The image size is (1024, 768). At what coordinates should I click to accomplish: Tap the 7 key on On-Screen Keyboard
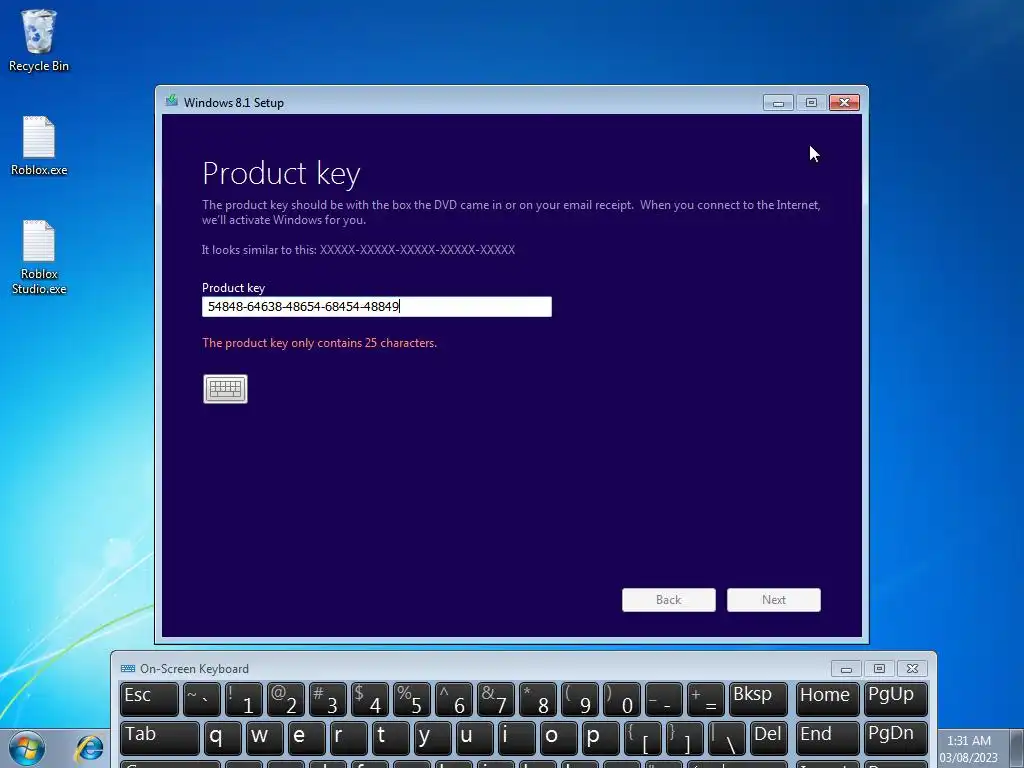pos(496,699)
